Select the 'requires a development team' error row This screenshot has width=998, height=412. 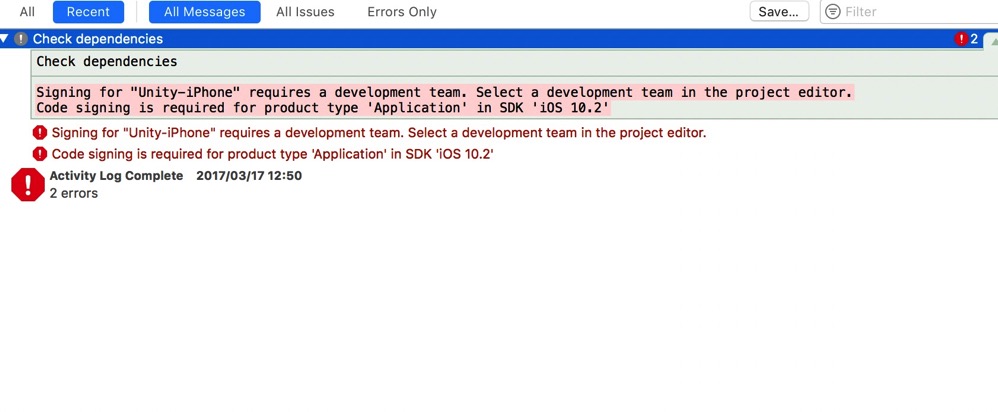[x=379, y=133]
